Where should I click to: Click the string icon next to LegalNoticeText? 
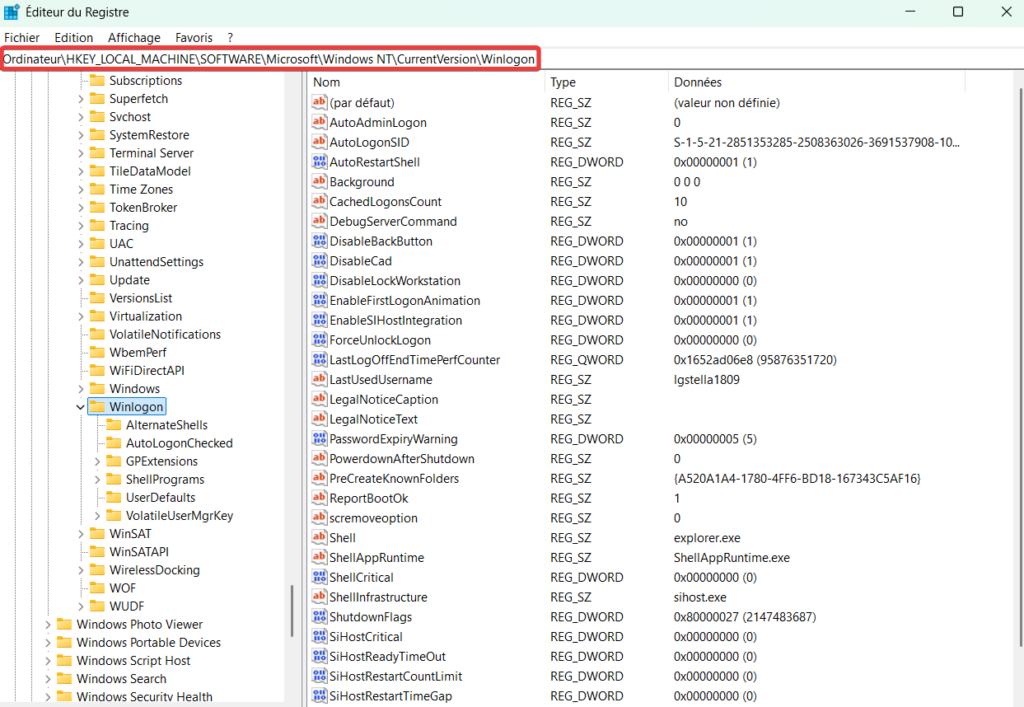[x=319, y=418]
